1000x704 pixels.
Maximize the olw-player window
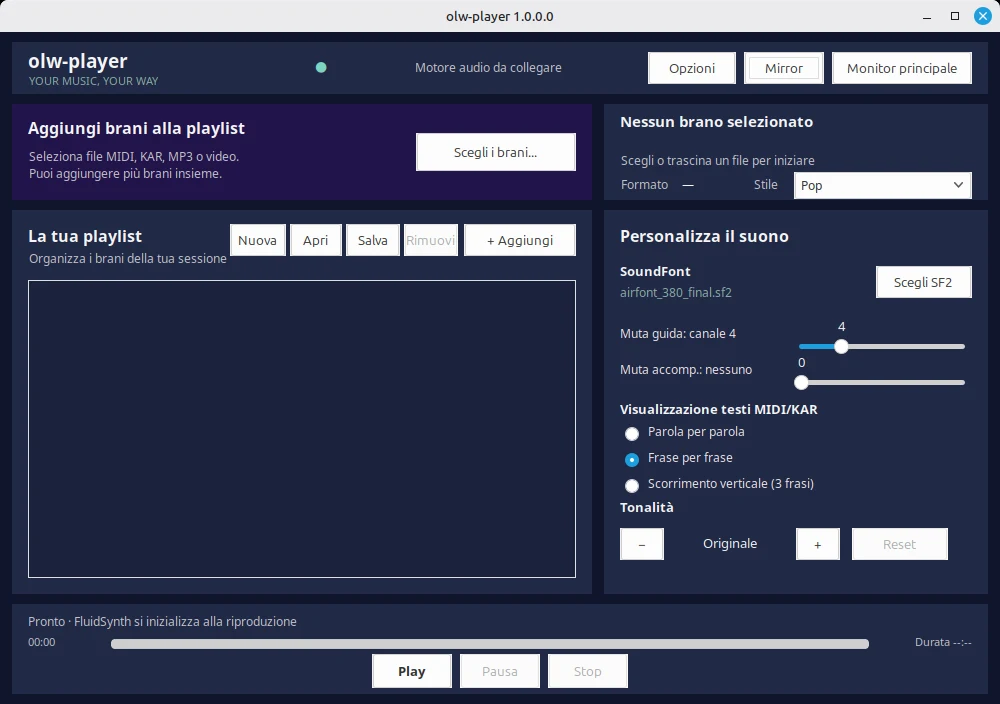coord(955,16)
